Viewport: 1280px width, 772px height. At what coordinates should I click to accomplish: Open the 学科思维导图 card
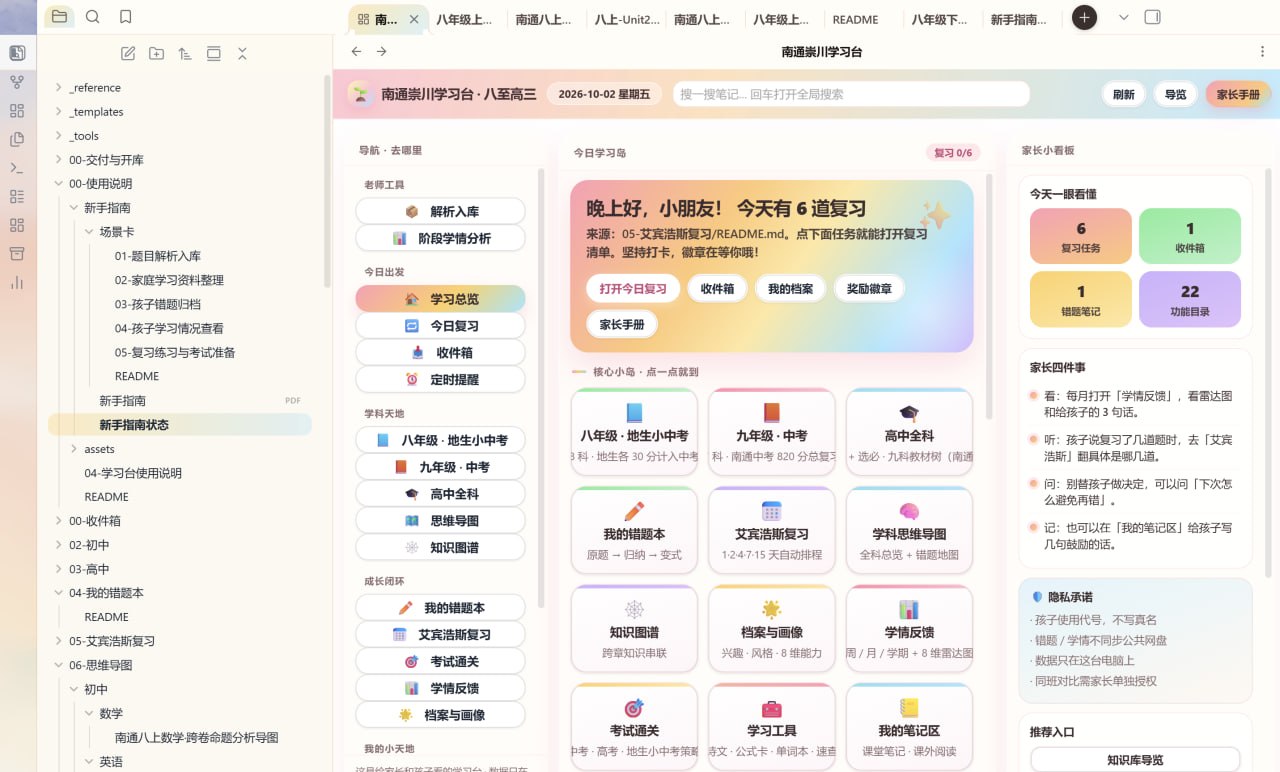[x=908, y=530]
